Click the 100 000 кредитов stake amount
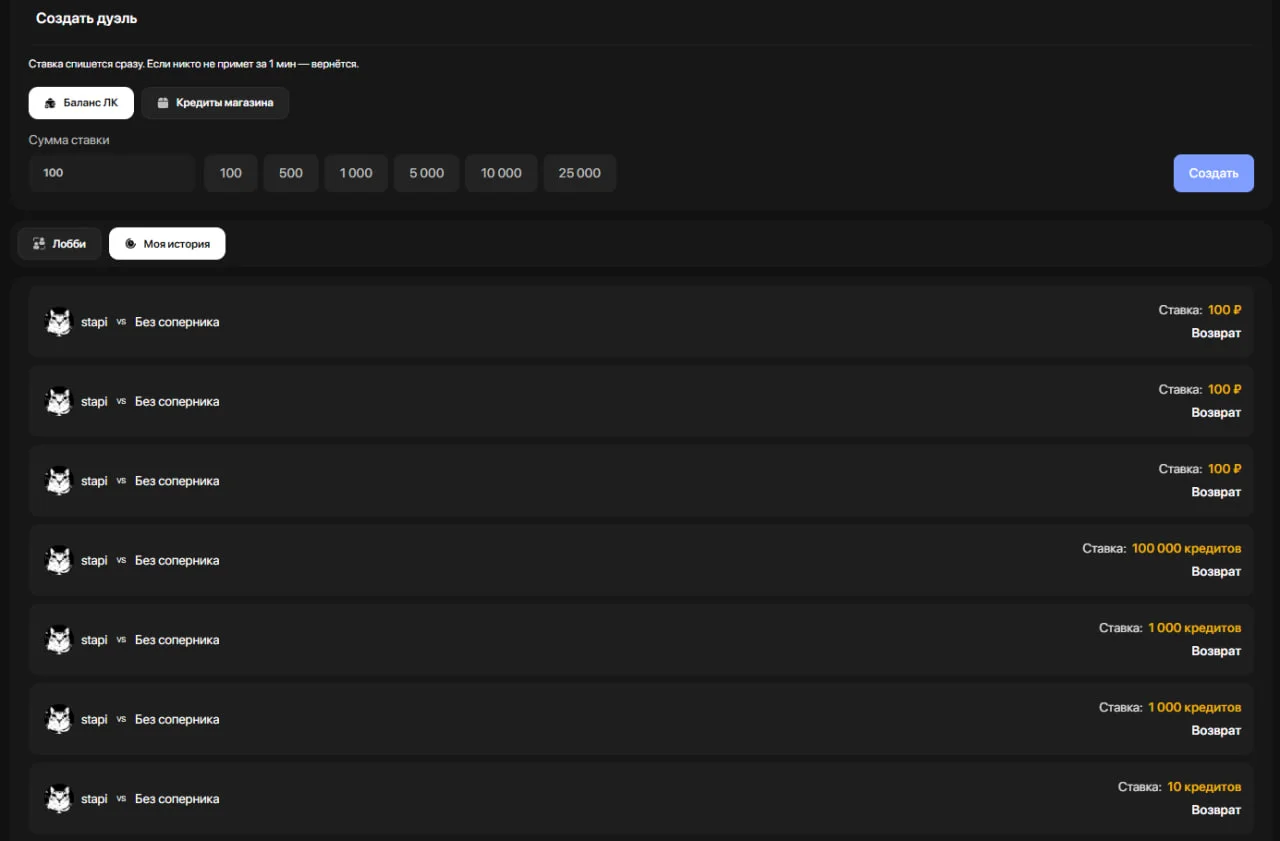1280x841 pixels. 1186,549
